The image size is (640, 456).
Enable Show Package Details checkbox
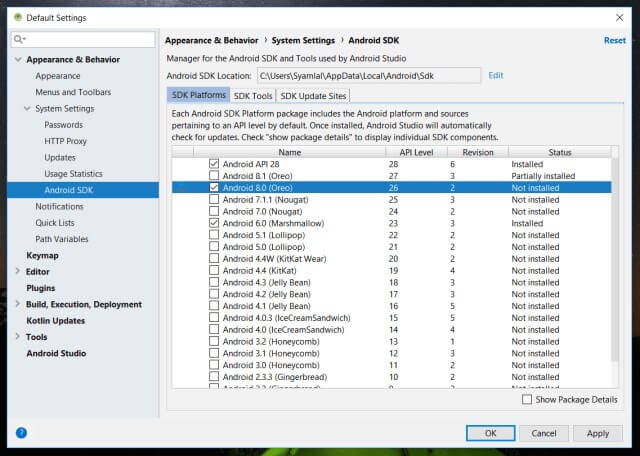pyautogui.click(x=527, y=399)
